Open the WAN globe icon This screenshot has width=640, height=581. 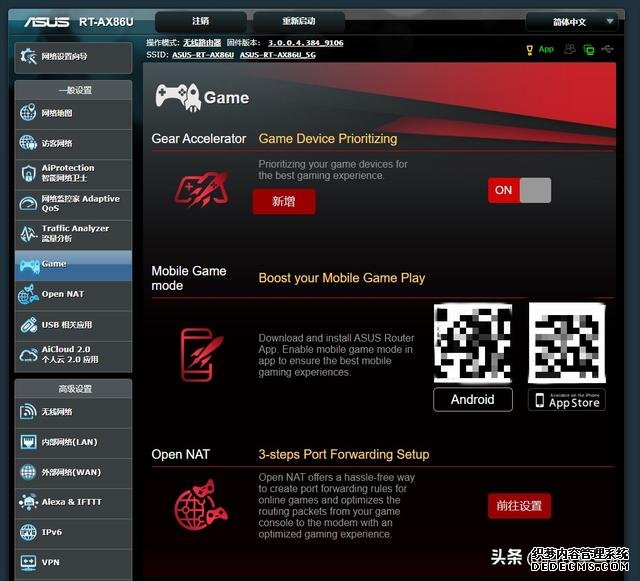click(28, 472)
